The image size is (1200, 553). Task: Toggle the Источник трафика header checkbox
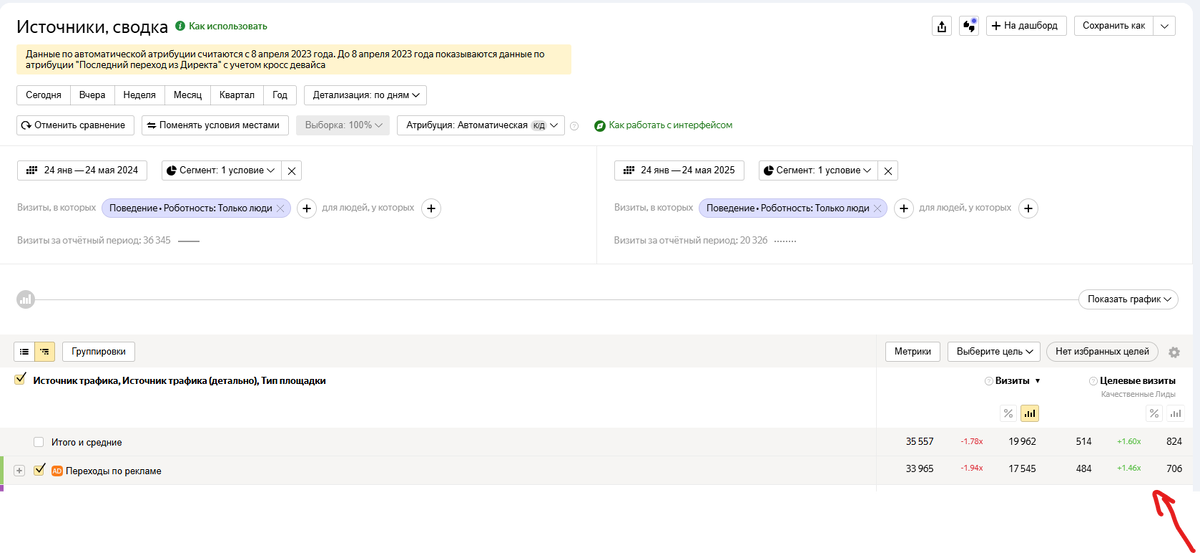pos(20,380)
